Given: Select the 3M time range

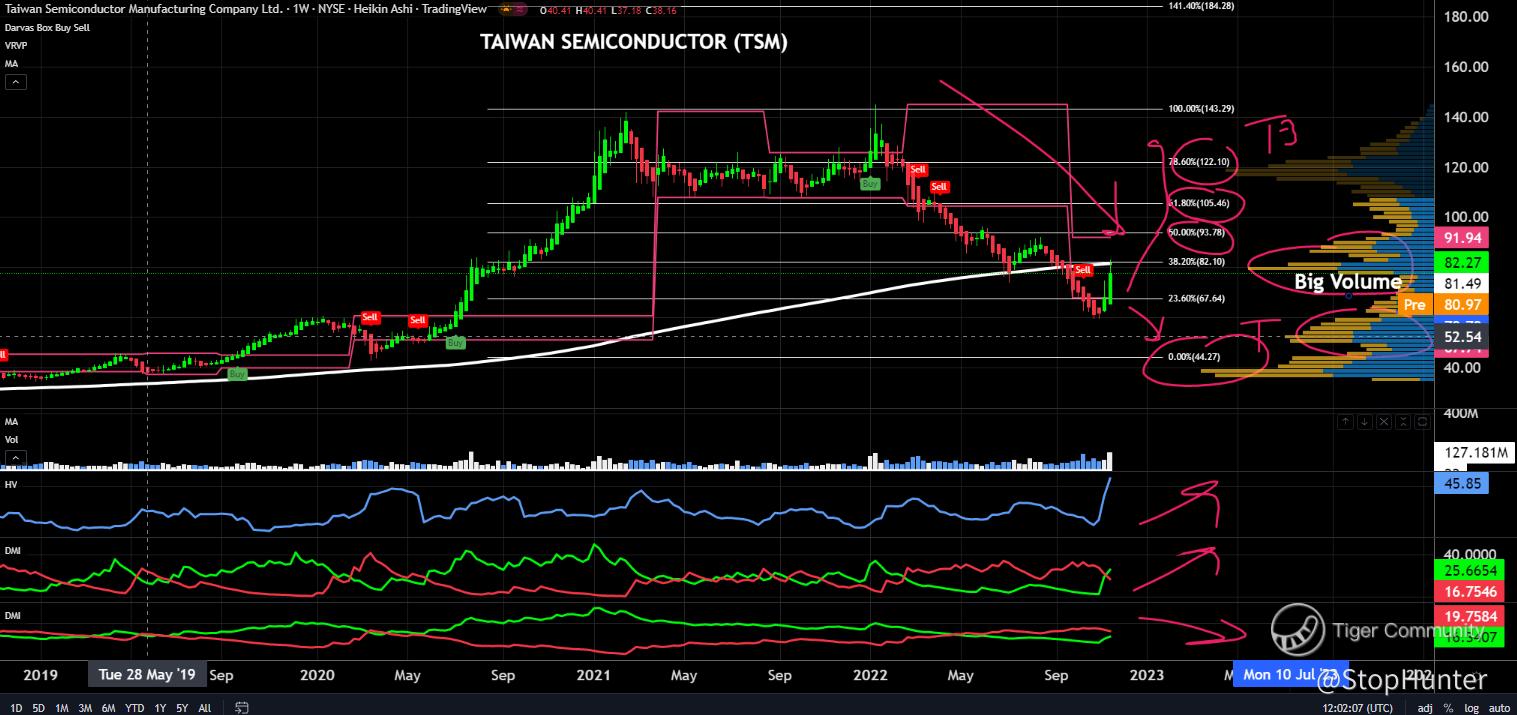Looking at the screenshot, I should pyautogui.click(x=85, y=707).
